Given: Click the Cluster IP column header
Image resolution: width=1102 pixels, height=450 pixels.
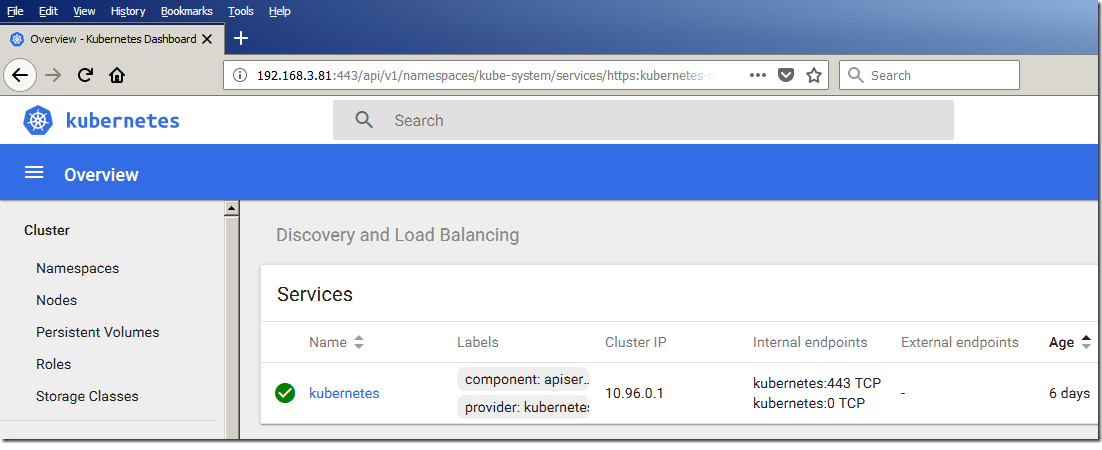Looking at the screenshot, I should tap(636, 342).
